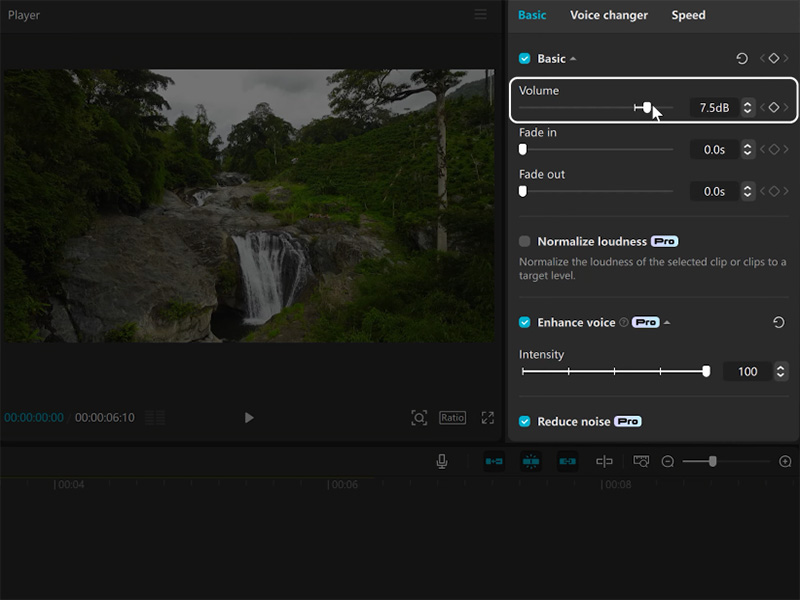
Task: Click the Reduce noise Pro badge
Action: click(x=628, y=421)
